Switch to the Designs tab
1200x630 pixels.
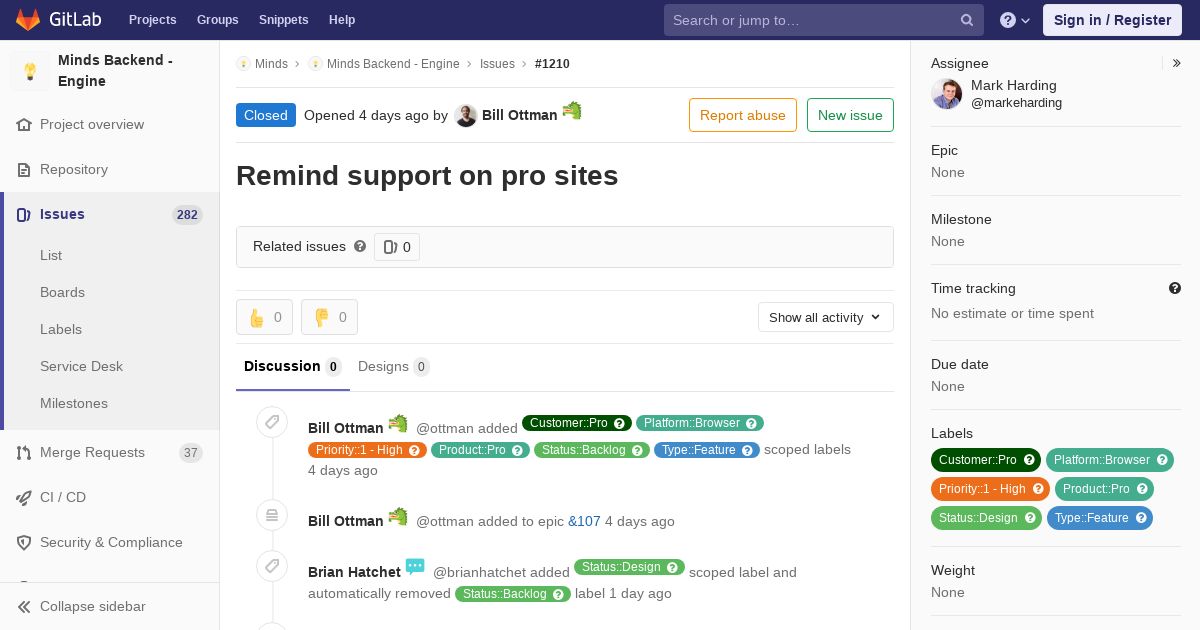point(394,367)
